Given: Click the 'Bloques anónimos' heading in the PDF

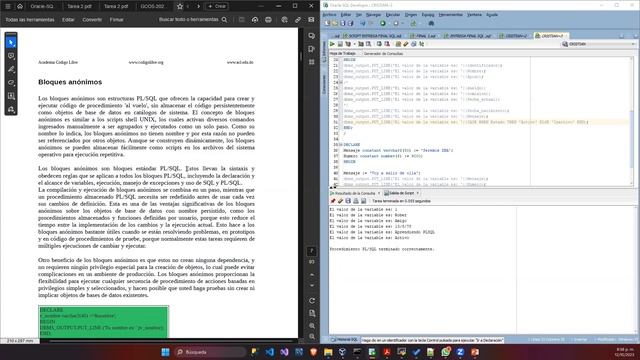Looking at the screenshot, I should click(x=70, y=82).
